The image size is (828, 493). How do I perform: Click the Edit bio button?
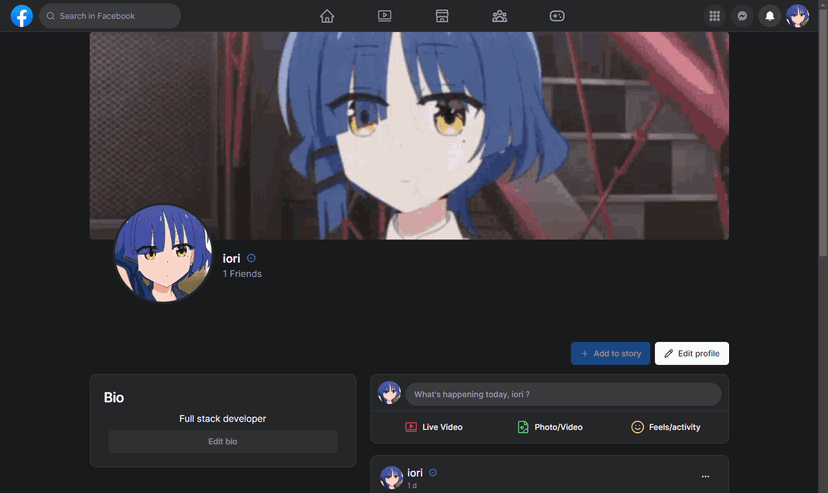pos(223,441)
